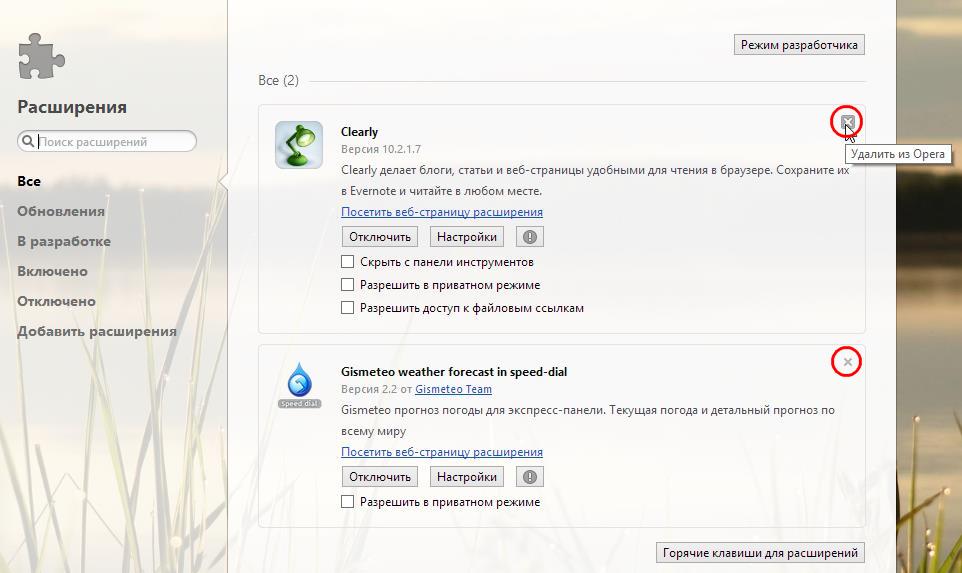Select the 'Все' sidebar category
The height and width of the screenshot is (573, 962).
click(x=29, y=181)
